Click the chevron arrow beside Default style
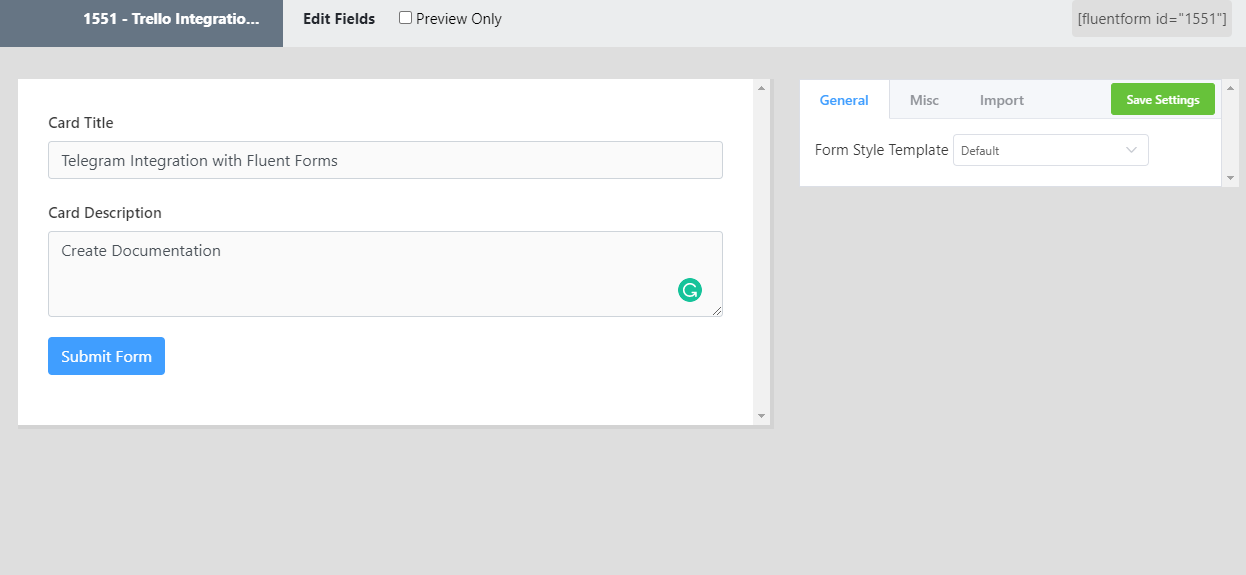Viewport: 1246px width, 575px height. (x=1131, y=150)
